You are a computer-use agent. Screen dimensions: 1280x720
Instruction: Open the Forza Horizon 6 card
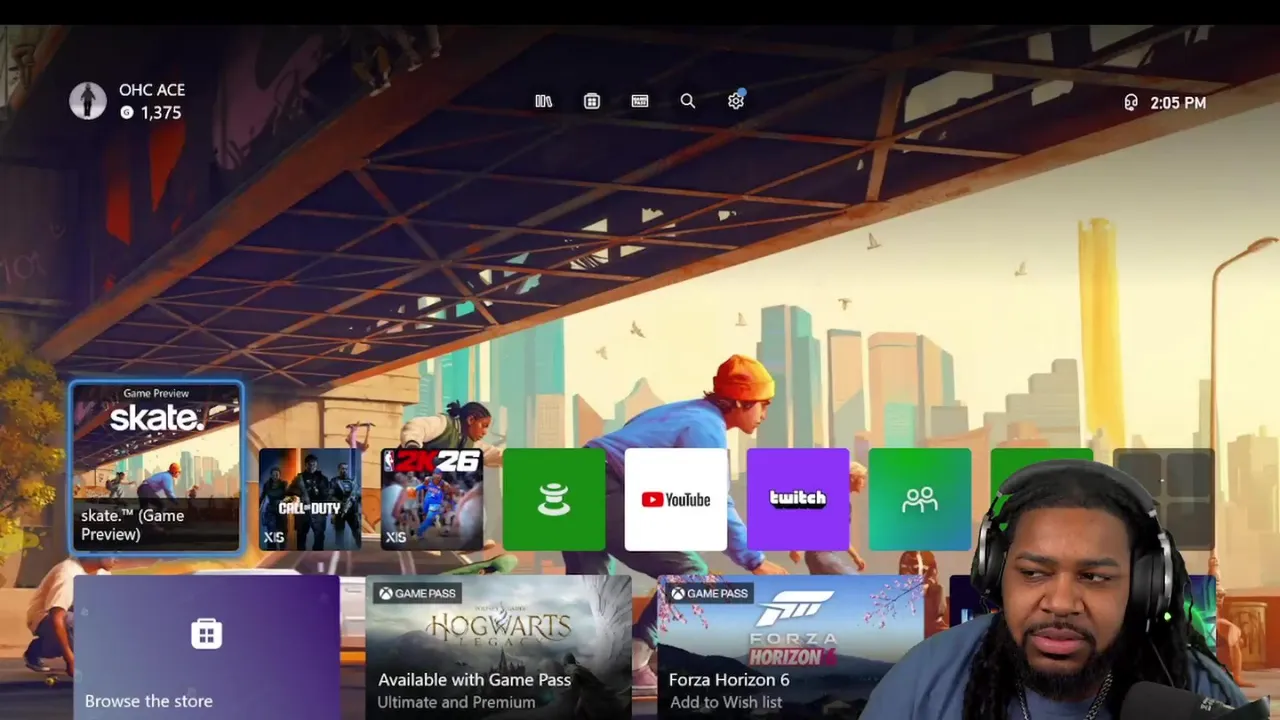pos(790,647)
